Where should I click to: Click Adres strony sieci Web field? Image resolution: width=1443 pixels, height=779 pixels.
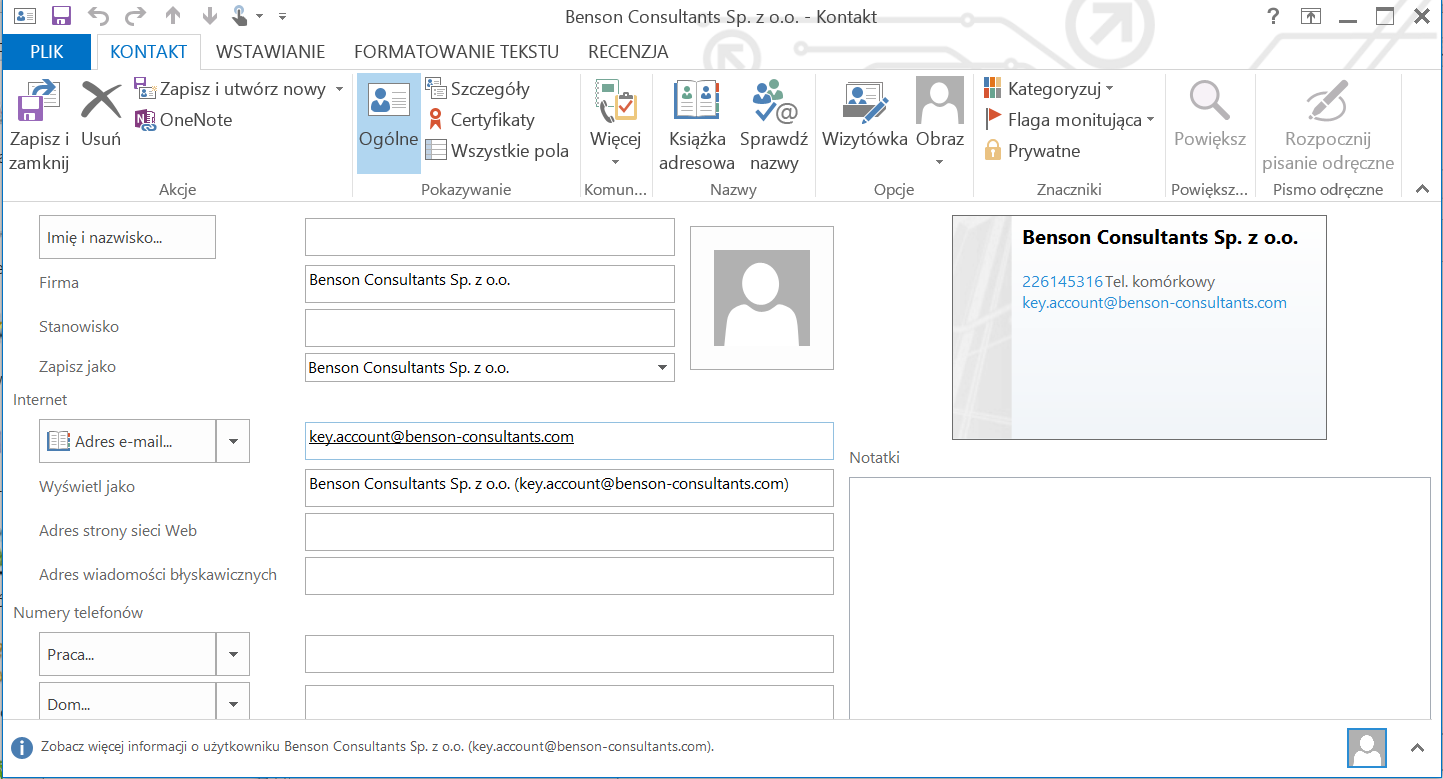click(569, 532)
